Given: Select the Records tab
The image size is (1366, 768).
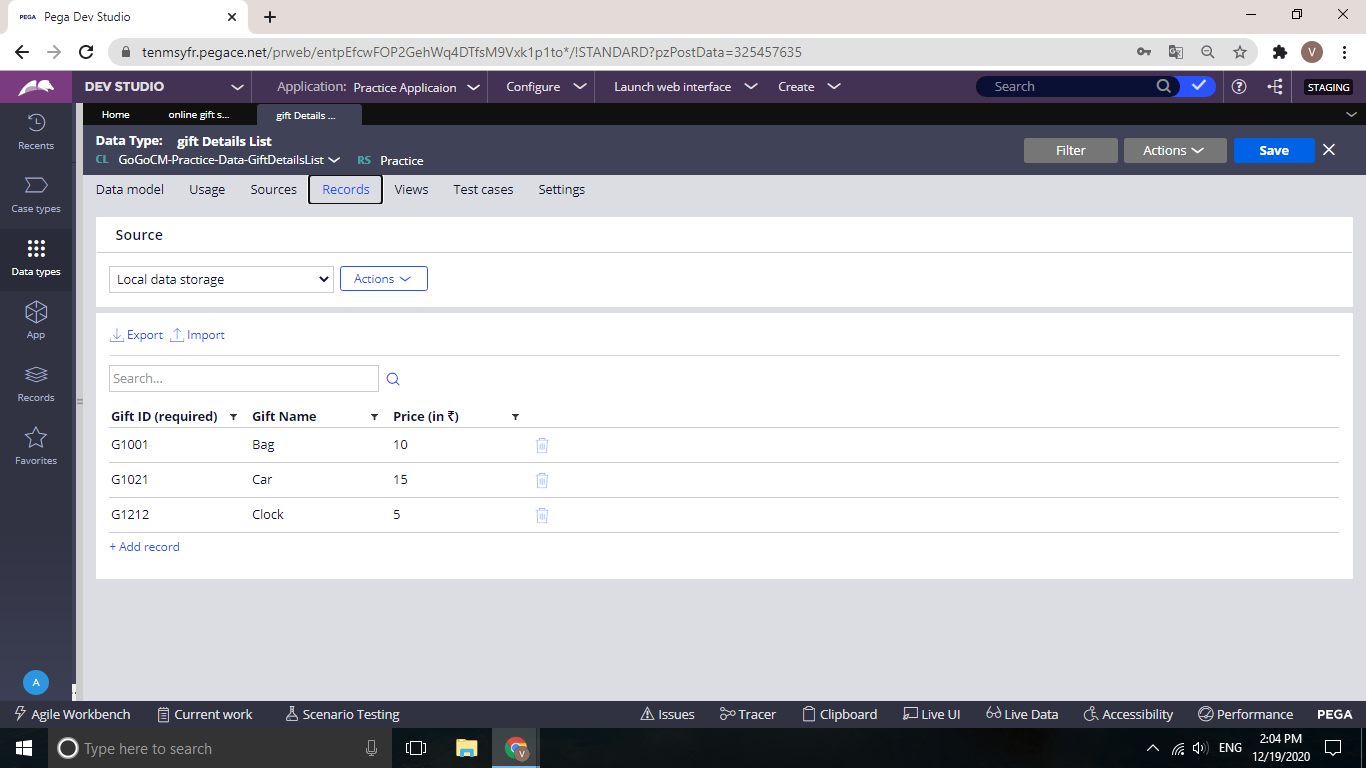Looking at the screenshot, I should 346,189.
